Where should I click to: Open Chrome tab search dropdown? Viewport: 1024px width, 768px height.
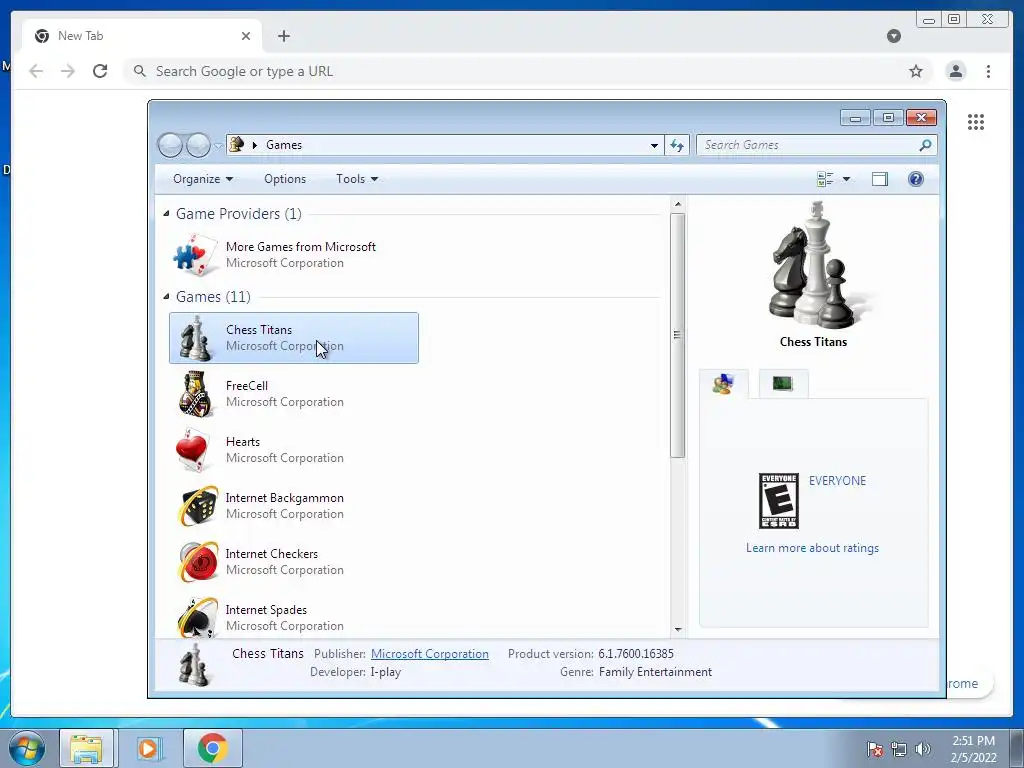[x=893, y=36]
